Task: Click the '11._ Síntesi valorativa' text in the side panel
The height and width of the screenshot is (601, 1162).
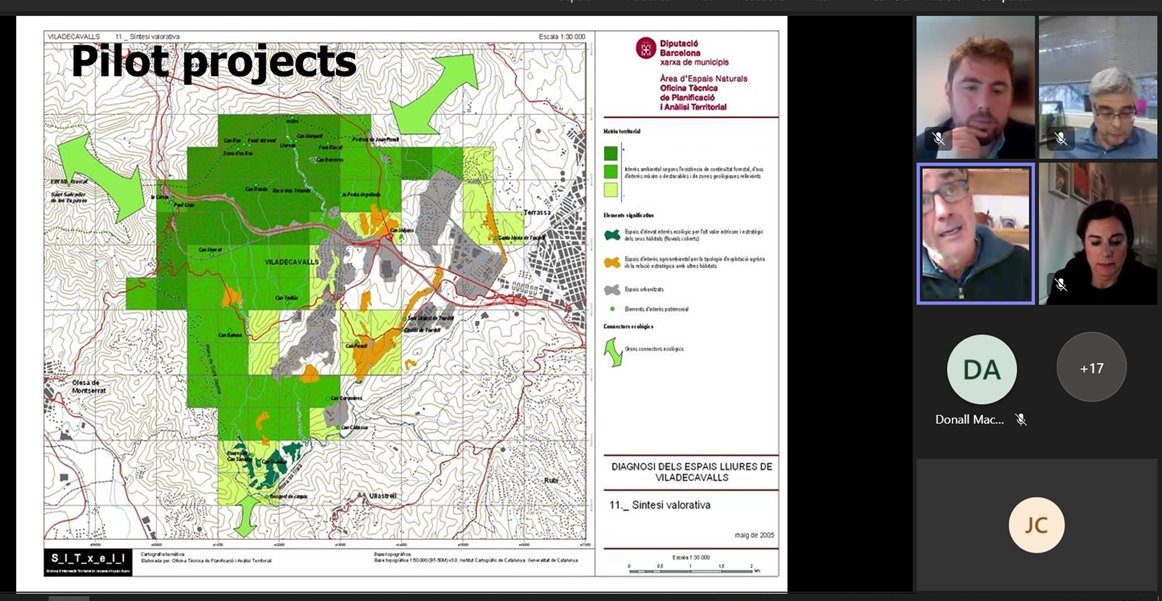Action: click(x=660, y=505)
